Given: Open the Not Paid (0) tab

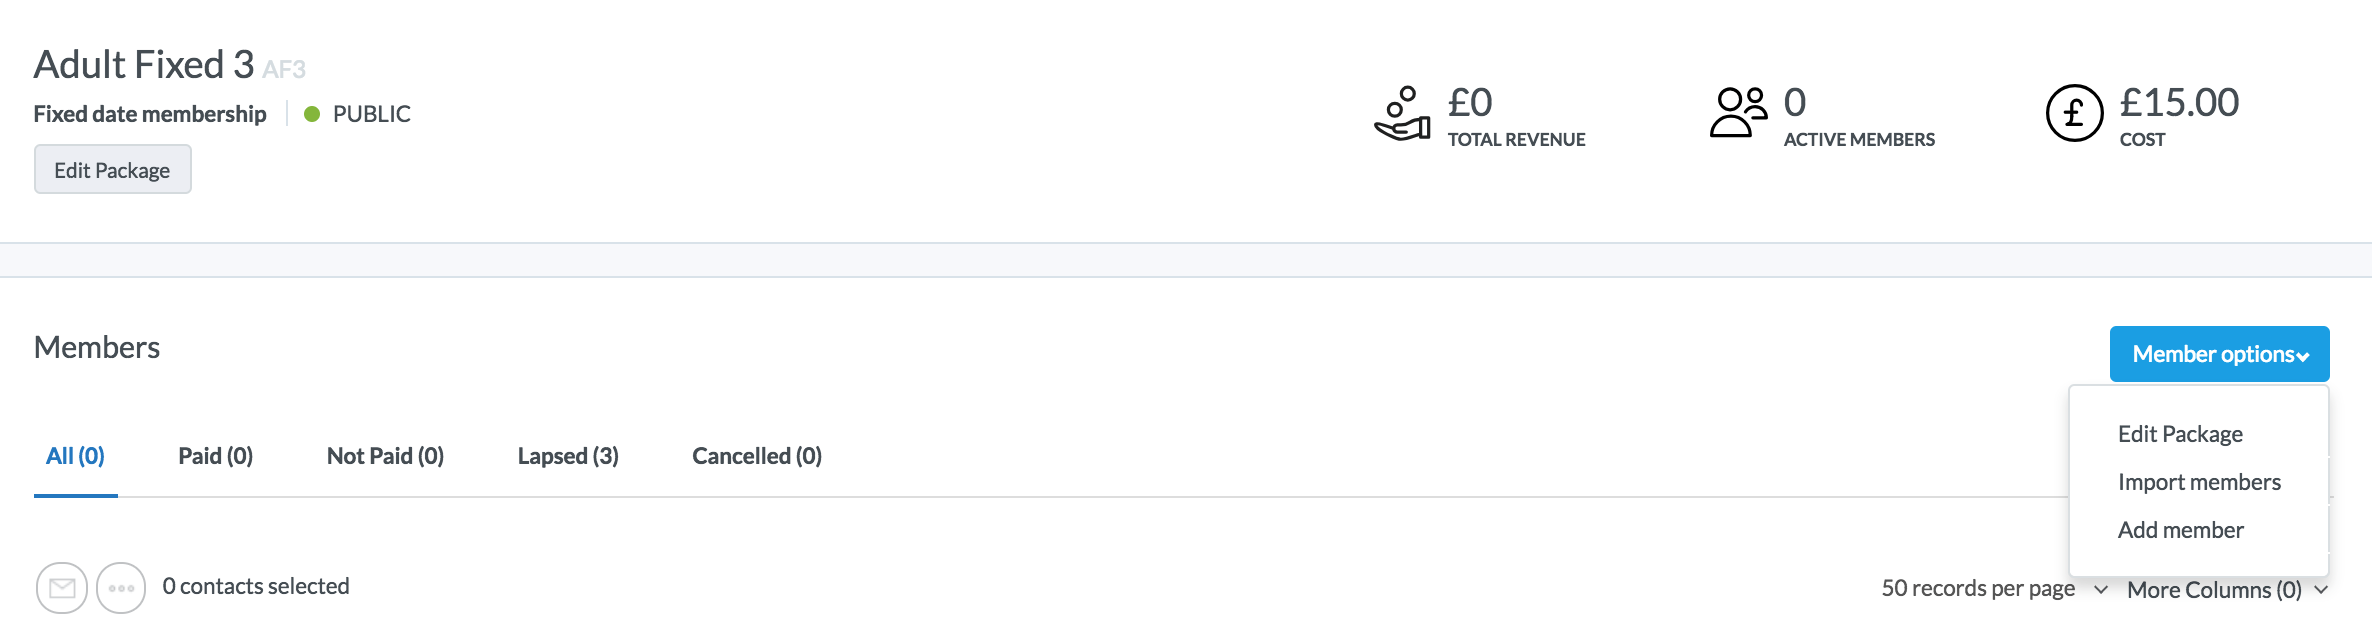Looking at the screenshot, I should (385, 456).
